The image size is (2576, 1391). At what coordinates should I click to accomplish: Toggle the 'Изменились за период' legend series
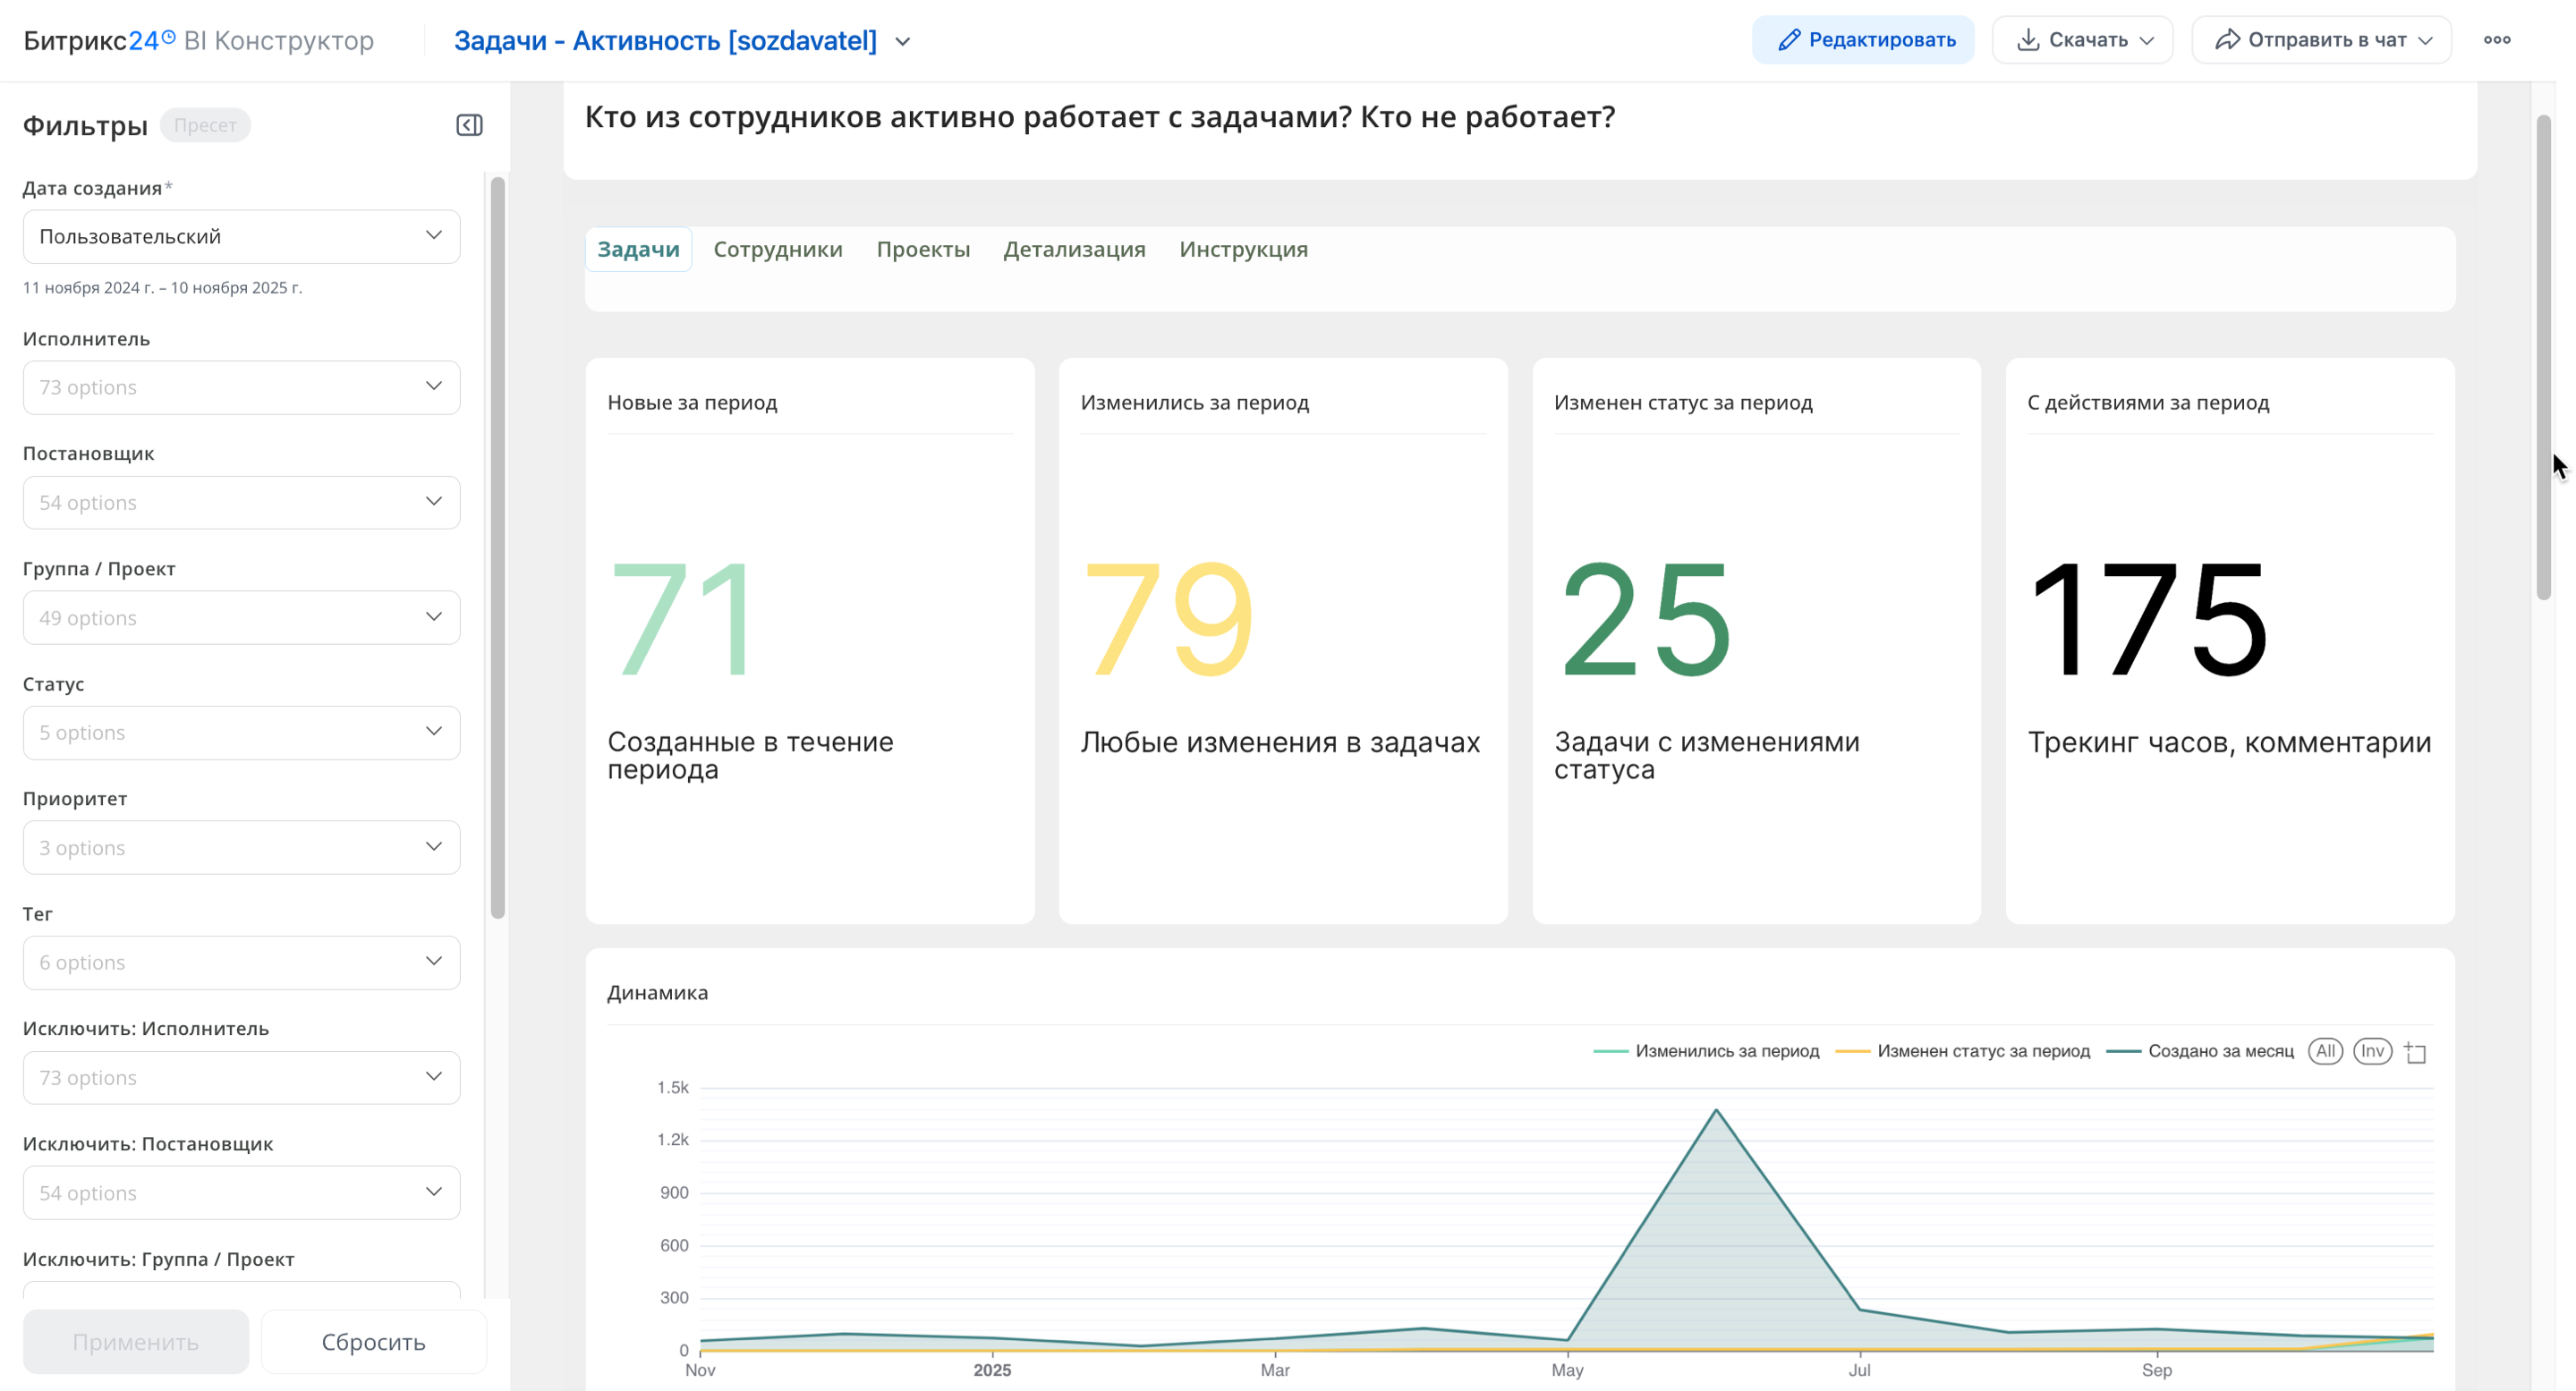pos(1726,1051)
